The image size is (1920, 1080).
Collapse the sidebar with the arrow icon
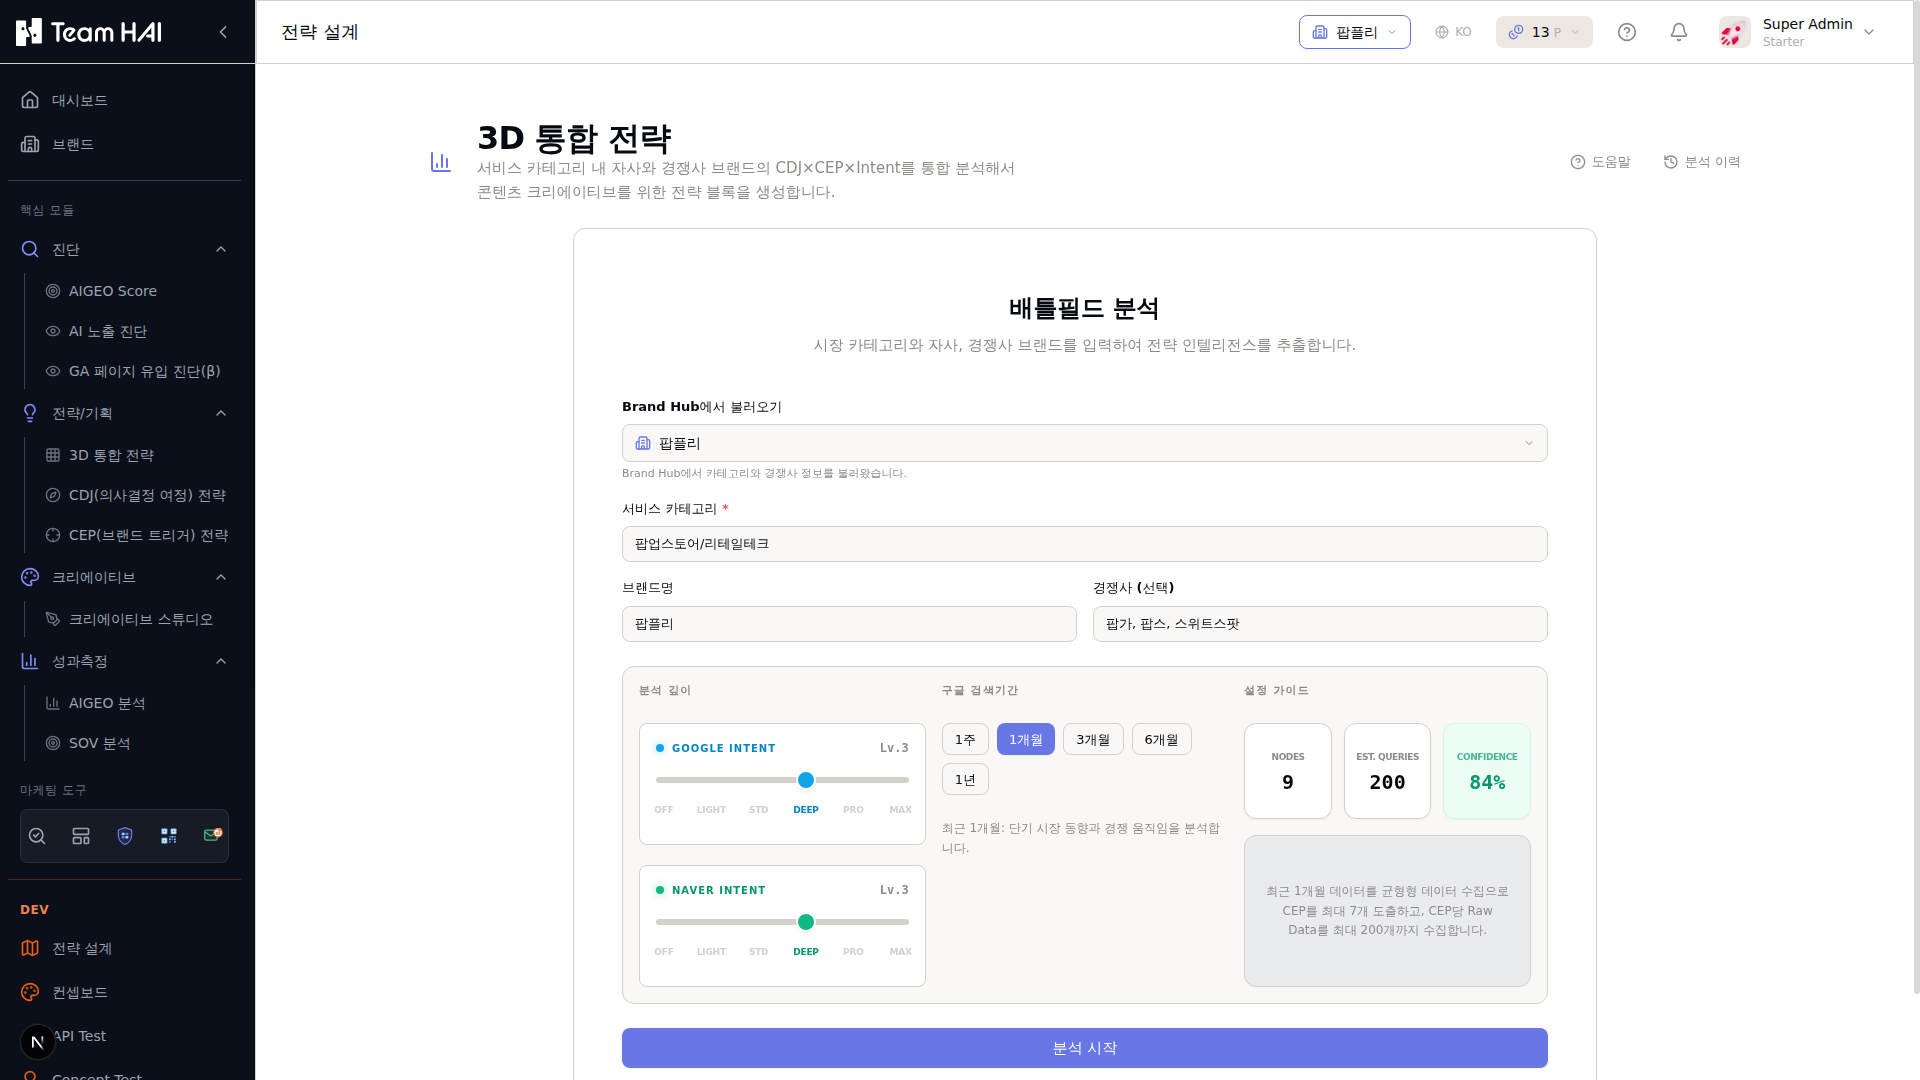click(223, 32)
